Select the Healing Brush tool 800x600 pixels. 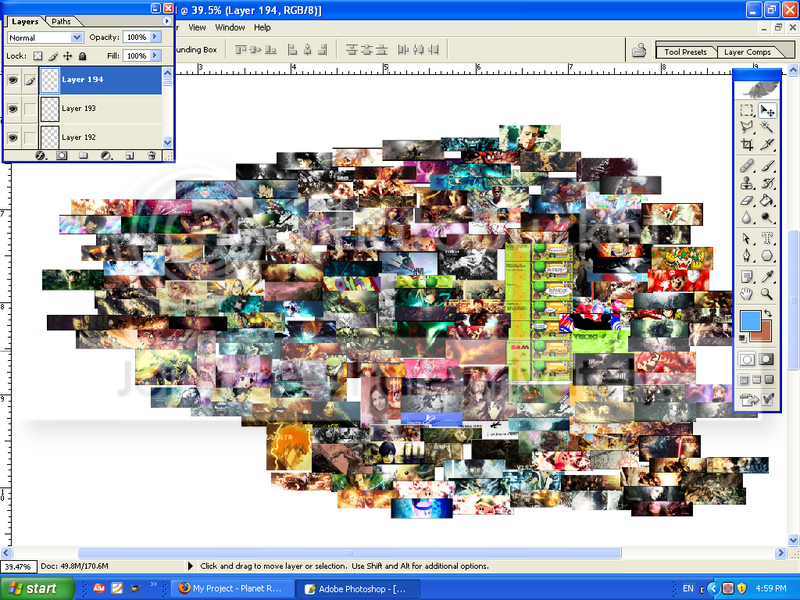(x=747, y=166)
